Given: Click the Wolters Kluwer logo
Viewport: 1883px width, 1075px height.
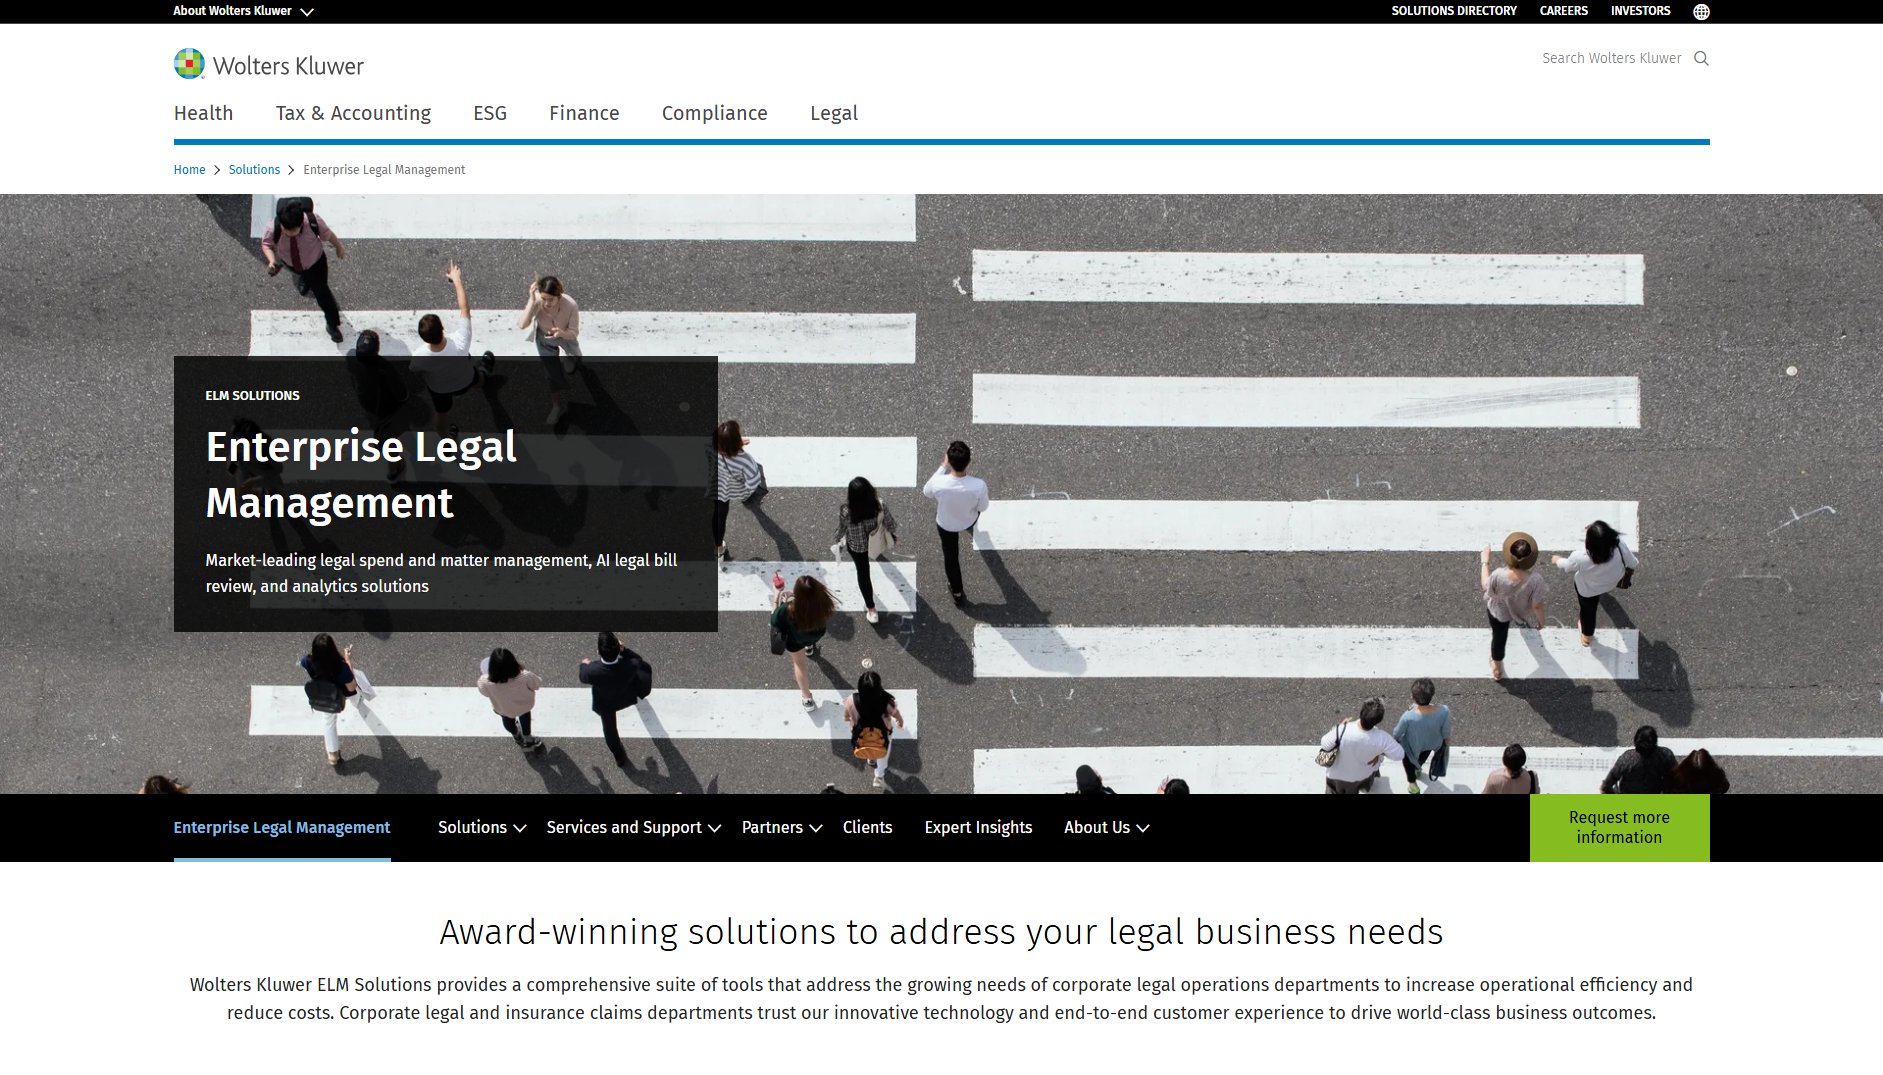Looking at the screenshot, I should pos(268,63).
